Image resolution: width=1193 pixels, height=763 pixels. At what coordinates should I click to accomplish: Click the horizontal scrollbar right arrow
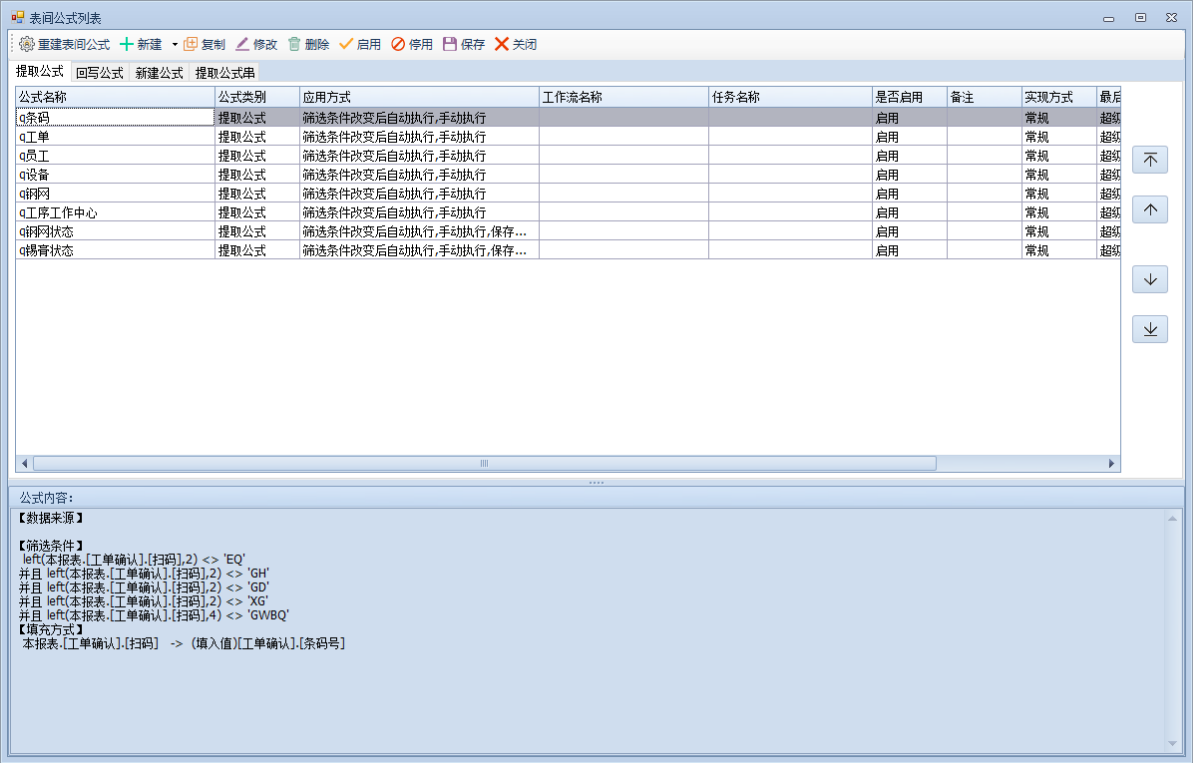[1111, 464]
